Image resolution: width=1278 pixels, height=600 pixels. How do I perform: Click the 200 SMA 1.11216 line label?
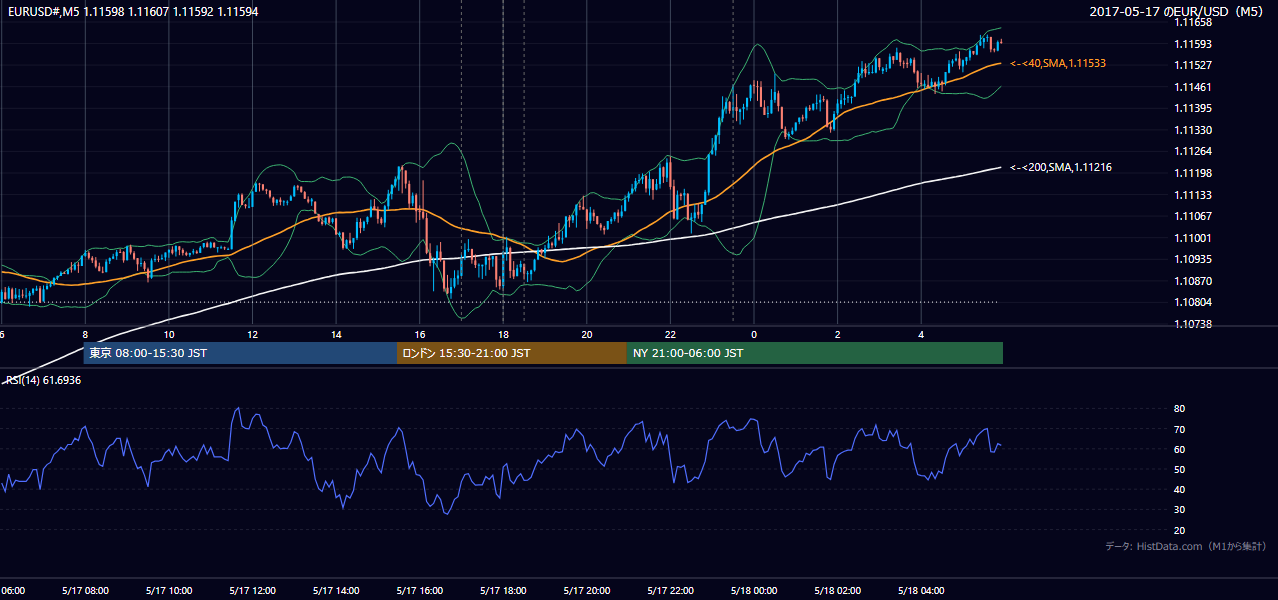click(1060, 168)
